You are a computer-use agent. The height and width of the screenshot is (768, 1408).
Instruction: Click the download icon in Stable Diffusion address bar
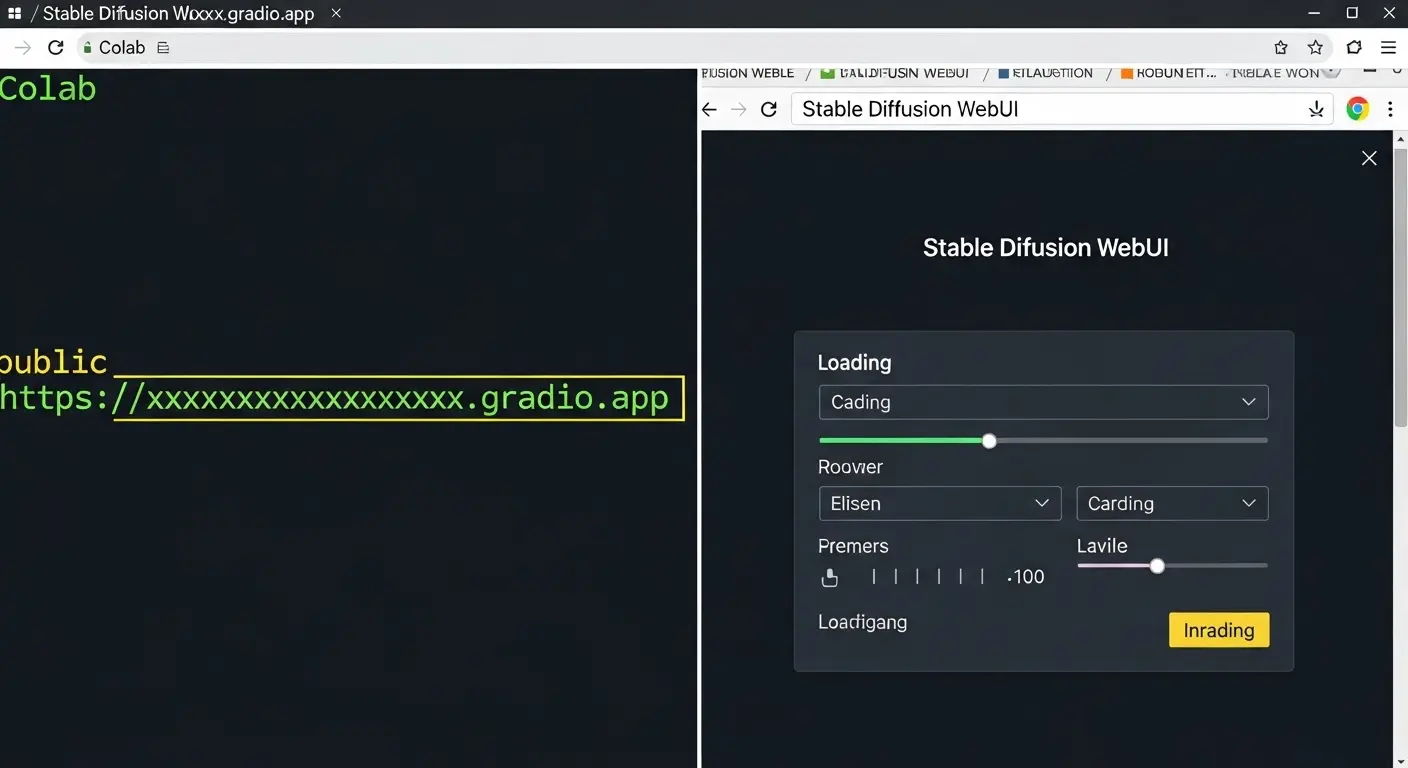1316,109
